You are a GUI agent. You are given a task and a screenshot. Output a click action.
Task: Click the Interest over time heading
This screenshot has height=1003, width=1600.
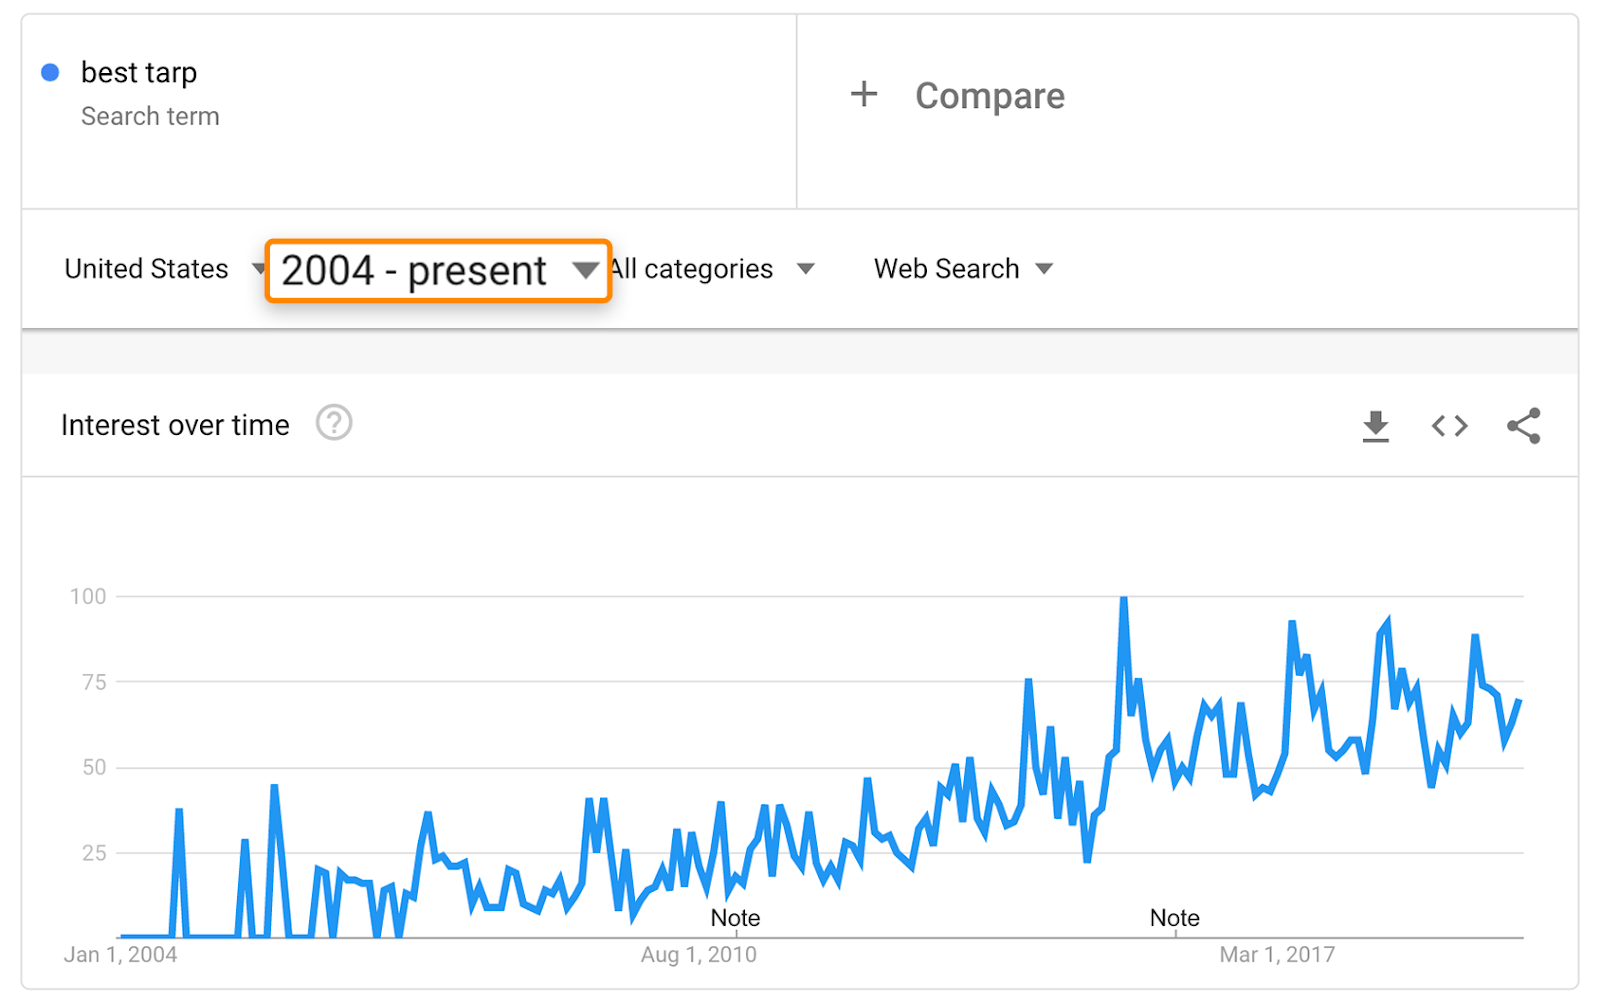(x=175, y=425)
